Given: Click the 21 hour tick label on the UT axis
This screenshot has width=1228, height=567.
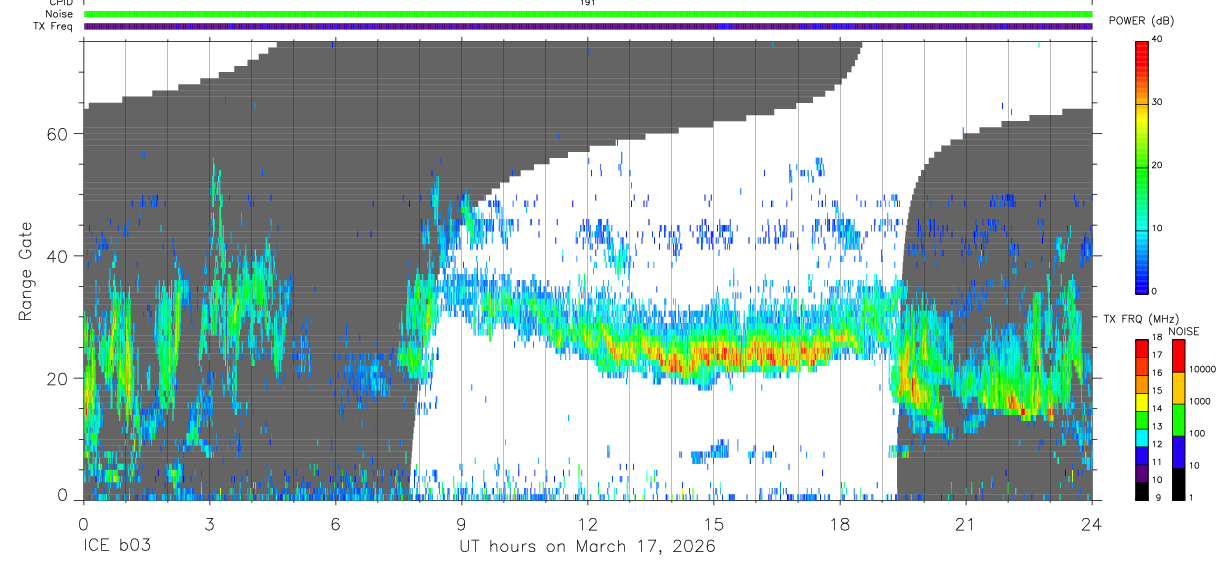Looking at the screenshot, I should tap(965, 524).
